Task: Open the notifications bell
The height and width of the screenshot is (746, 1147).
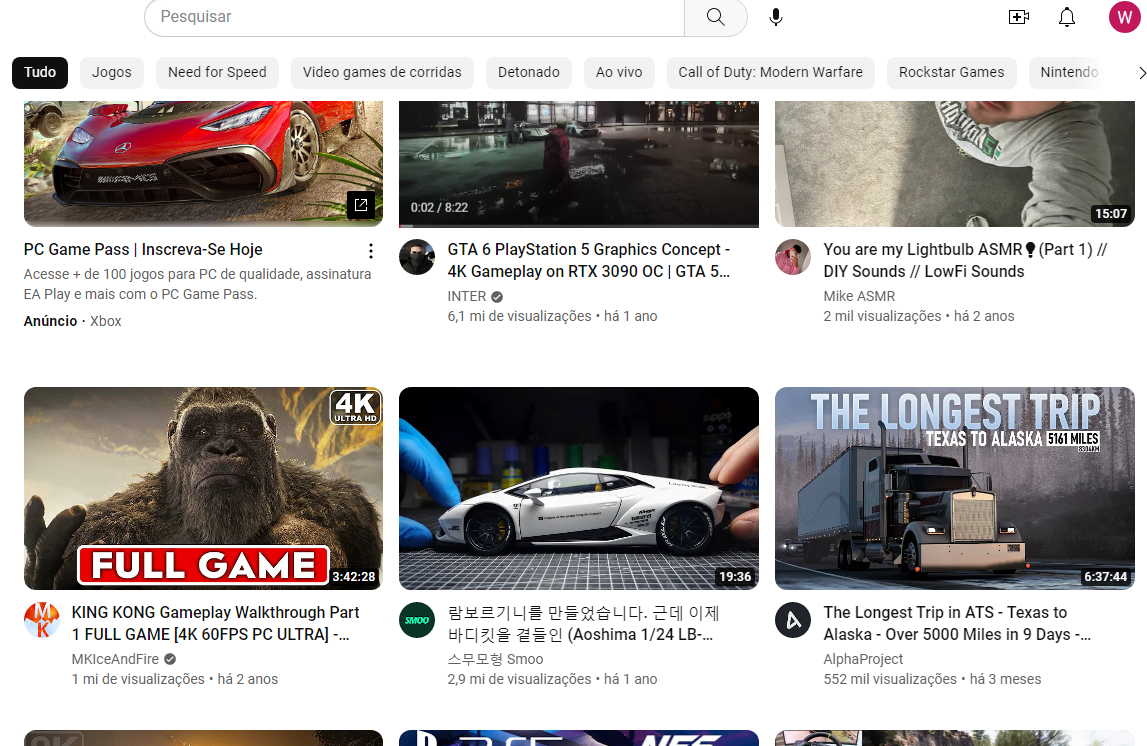Action: [1067, 17]
